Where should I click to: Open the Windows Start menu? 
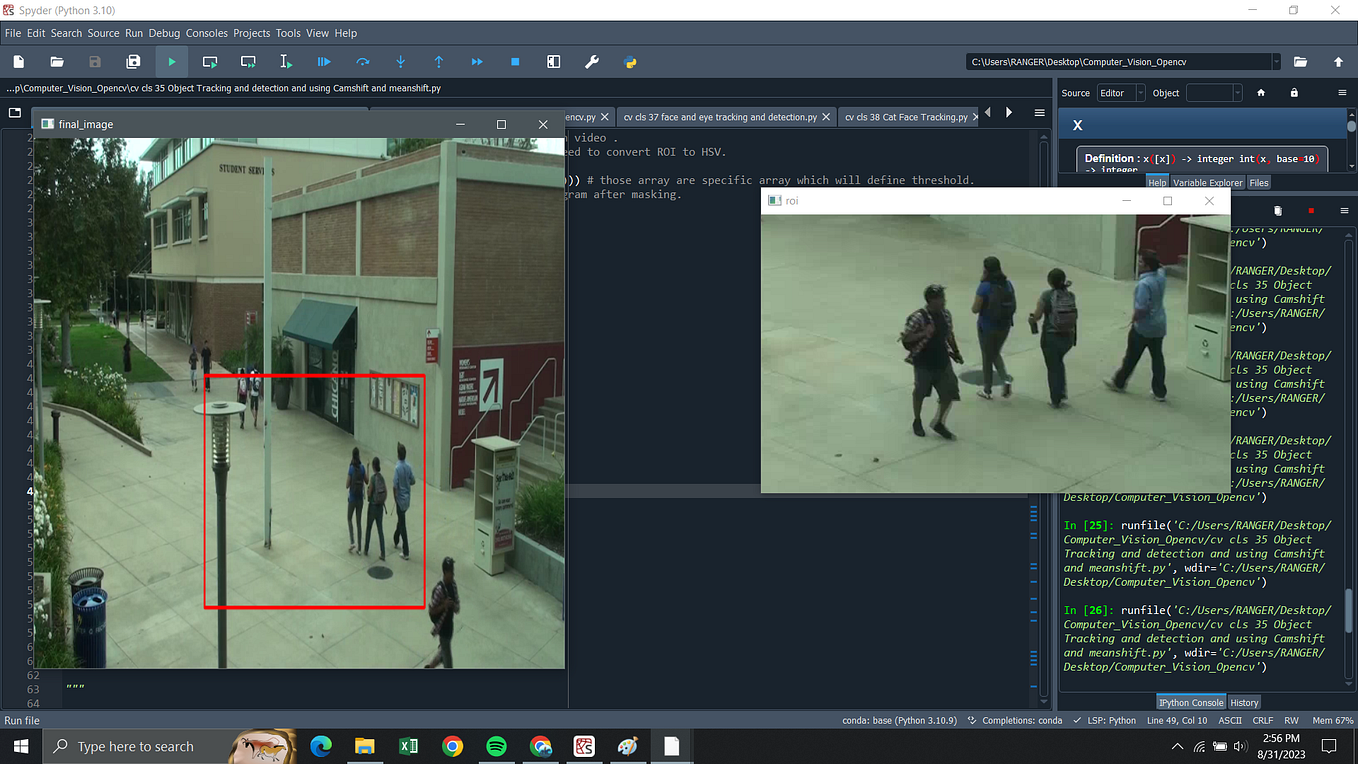click(20, 747)
